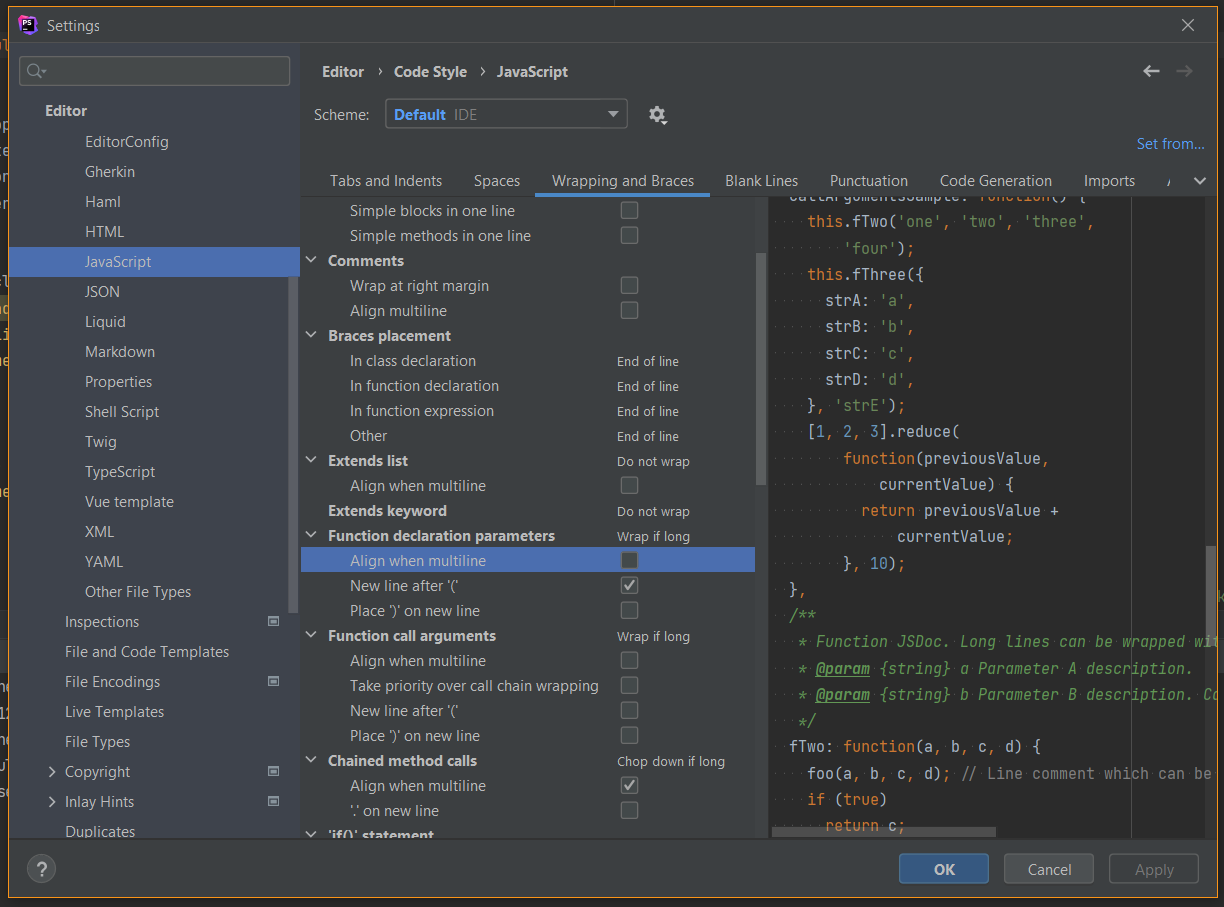
Task: Click the Set from... link
Action: pyautogui.click(x=1170, y=144)
